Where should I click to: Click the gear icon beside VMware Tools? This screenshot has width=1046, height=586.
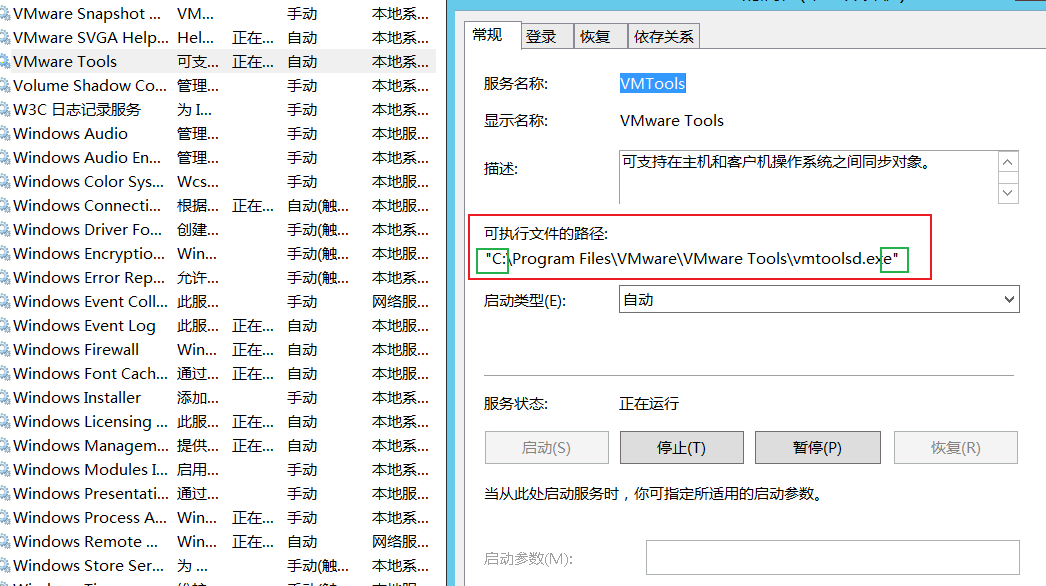click(5, 62)
